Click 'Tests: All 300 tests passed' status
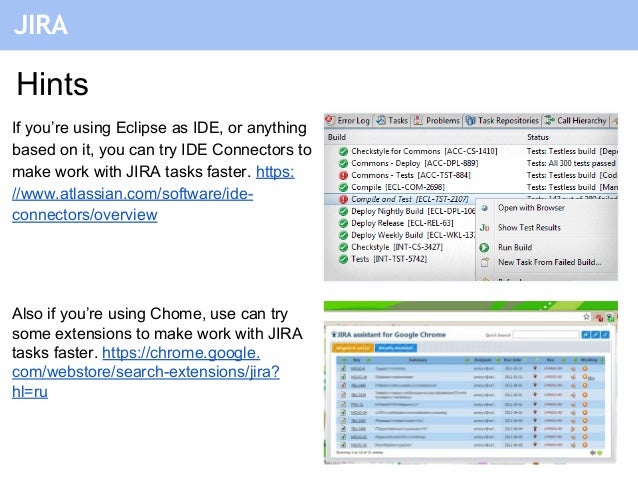Screen dimensions: 638x479 (571, 163)
